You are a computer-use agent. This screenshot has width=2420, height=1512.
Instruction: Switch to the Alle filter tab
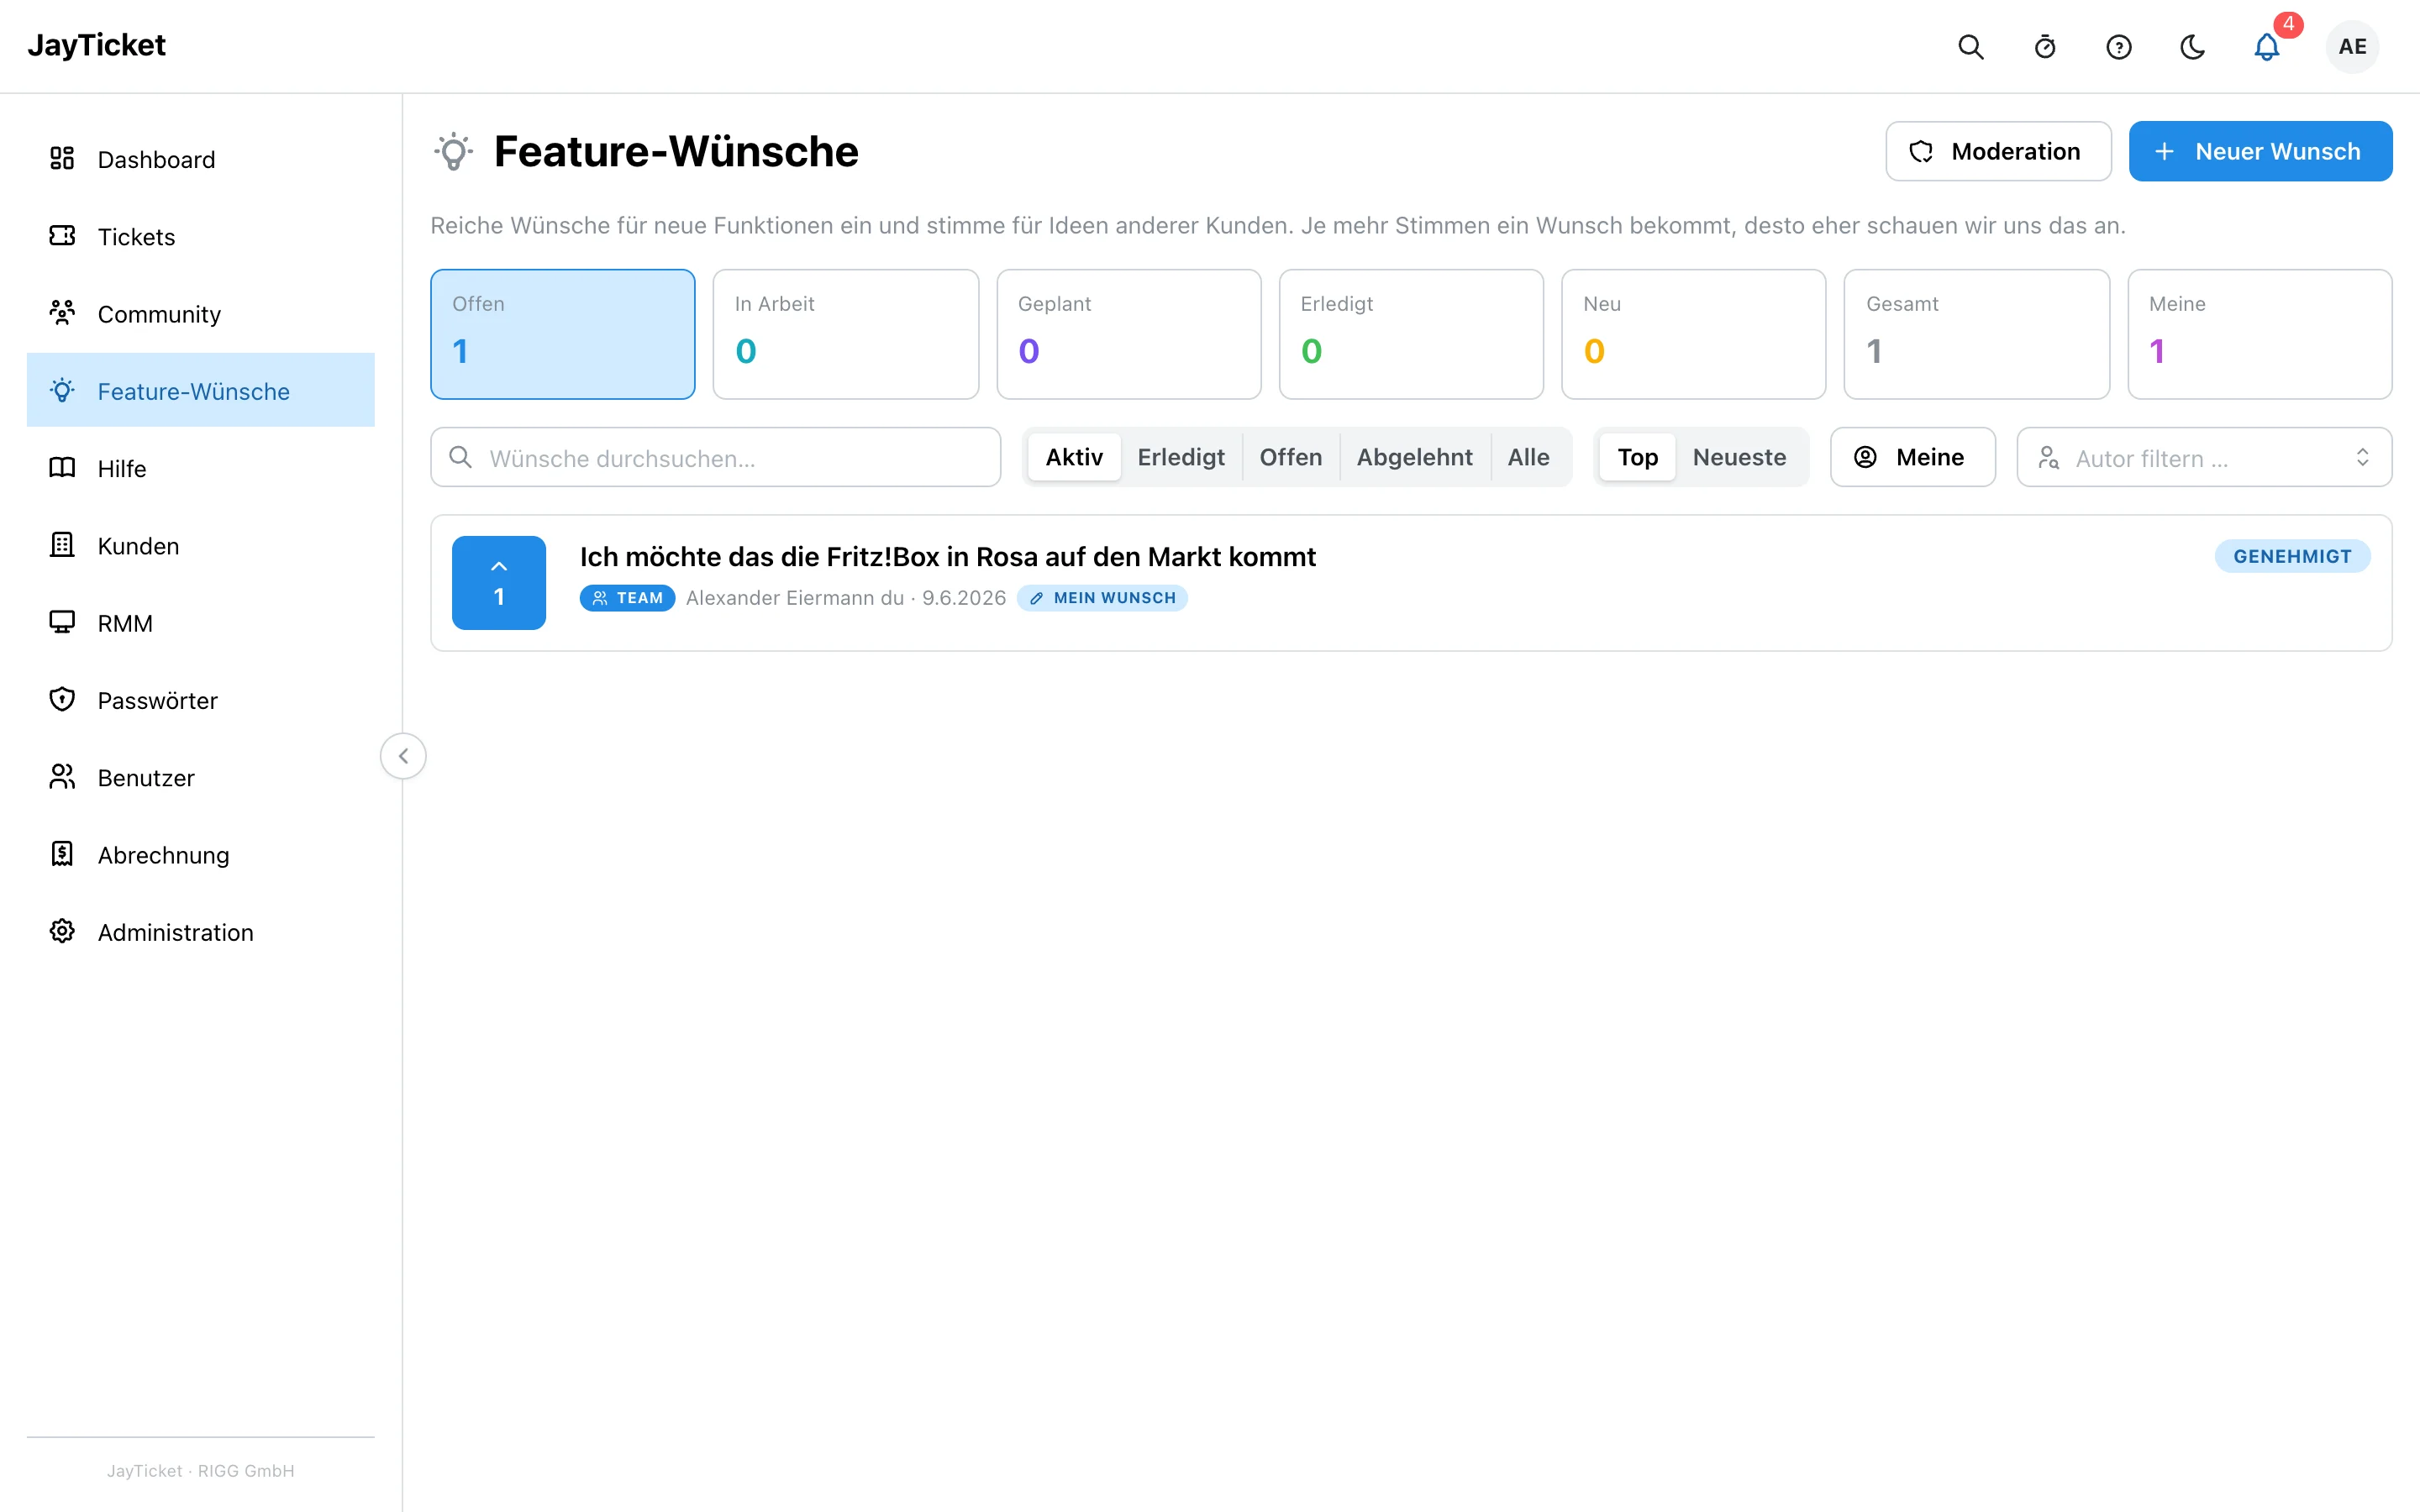[x=1528, y=457]
